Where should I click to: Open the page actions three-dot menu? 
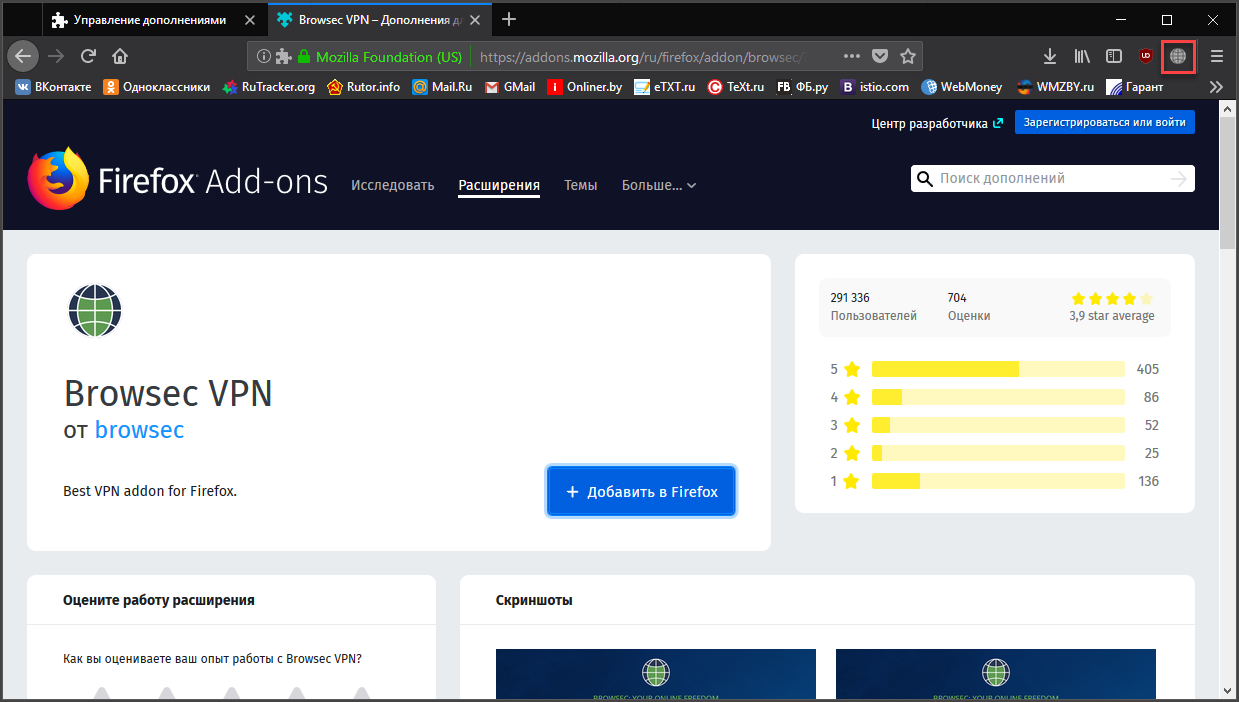pos(852,56)
